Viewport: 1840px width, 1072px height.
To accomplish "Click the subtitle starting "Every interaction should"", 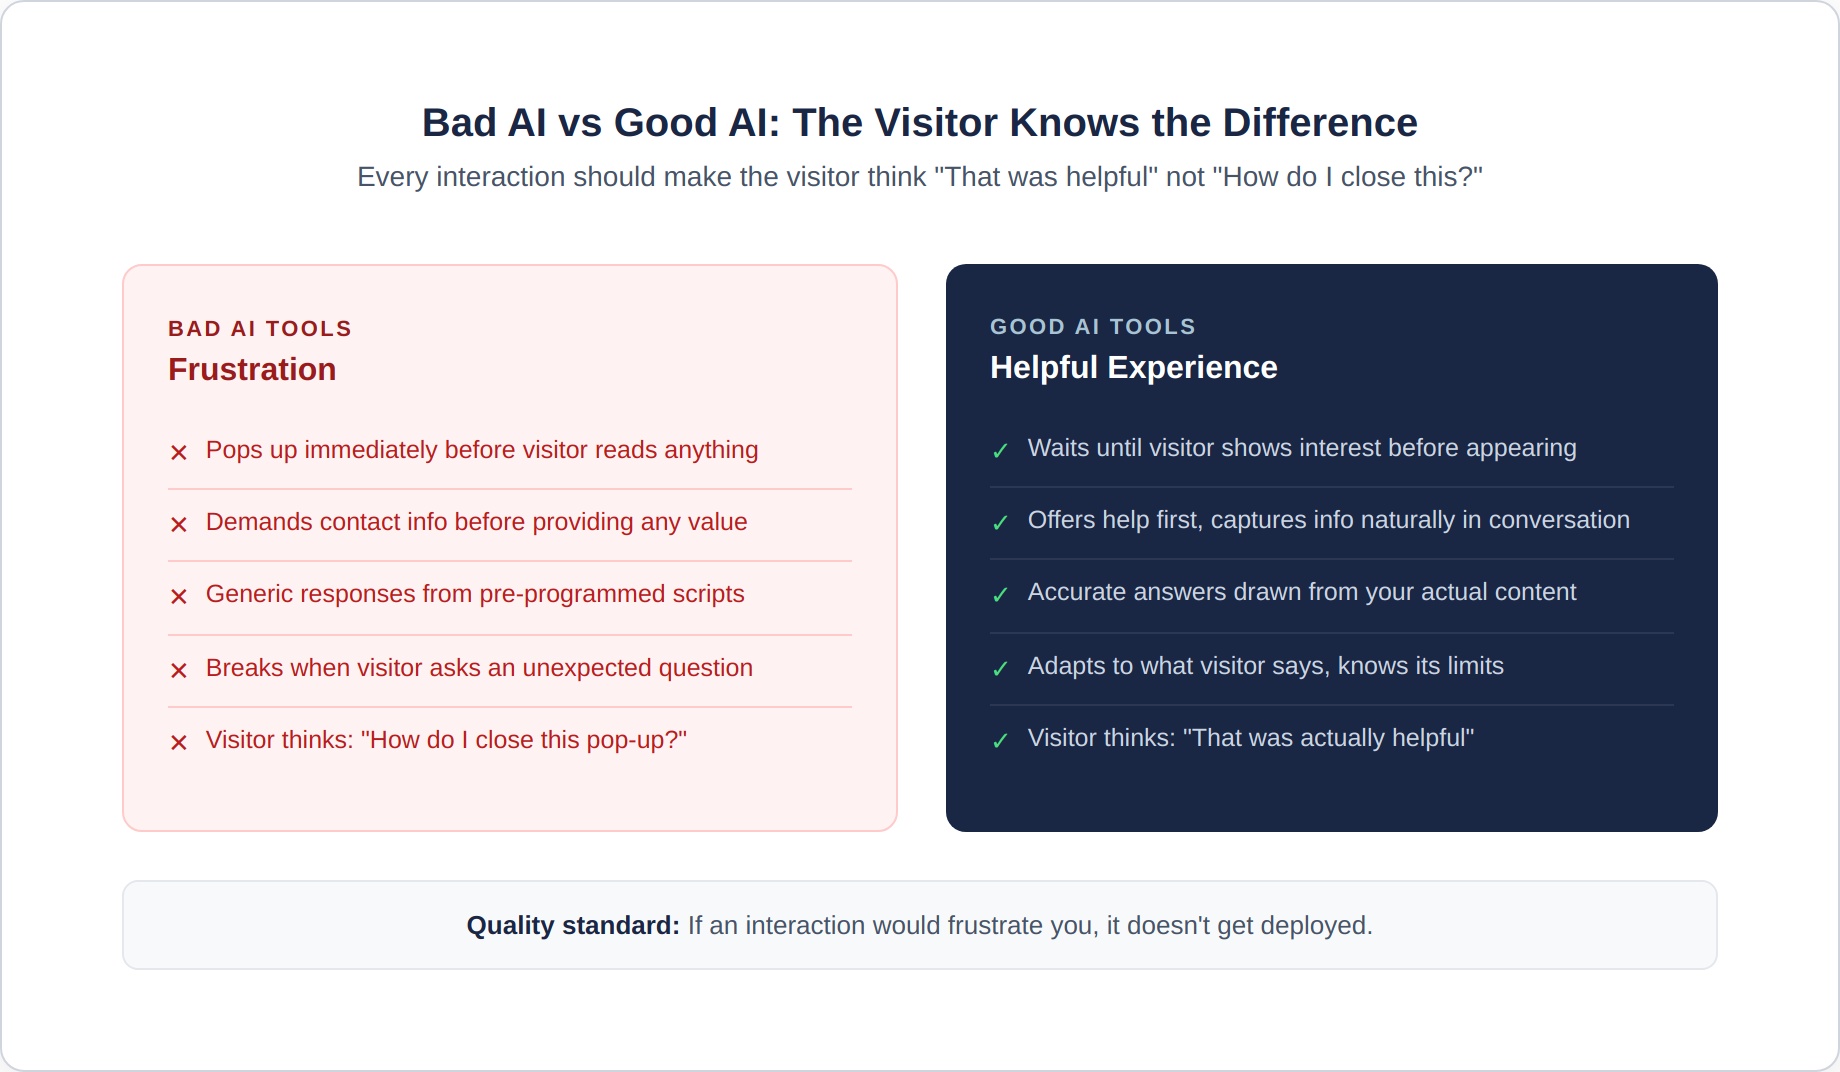I will 919,177.
